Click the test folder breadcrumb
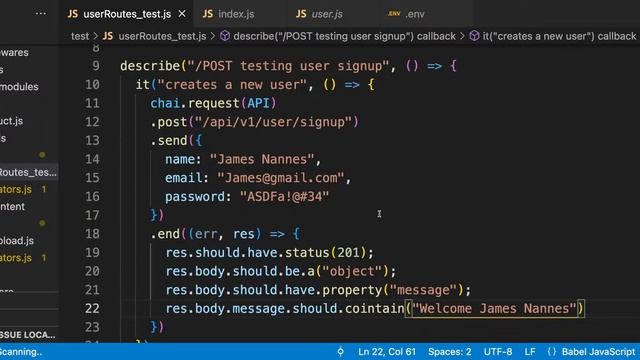 point(80,36)
